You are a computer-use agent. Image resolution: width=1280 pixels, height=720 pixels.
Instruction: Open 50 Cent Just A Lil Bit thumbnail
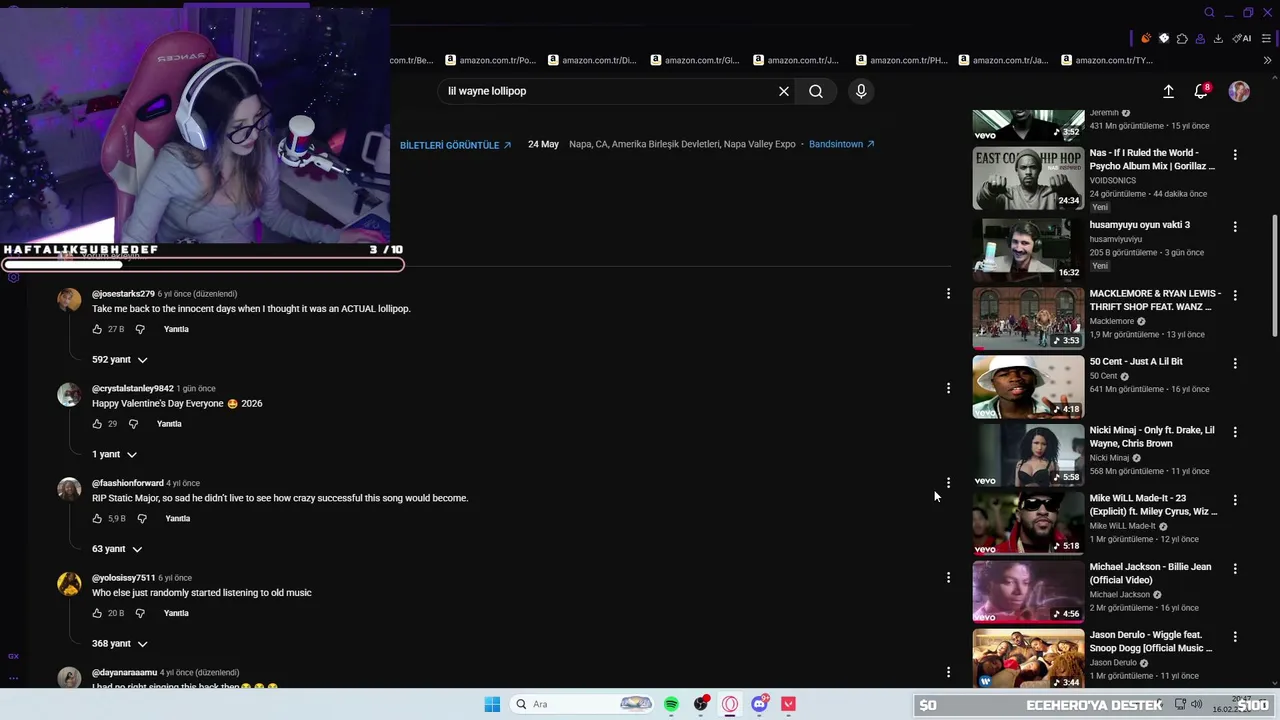pos(1028,386)
